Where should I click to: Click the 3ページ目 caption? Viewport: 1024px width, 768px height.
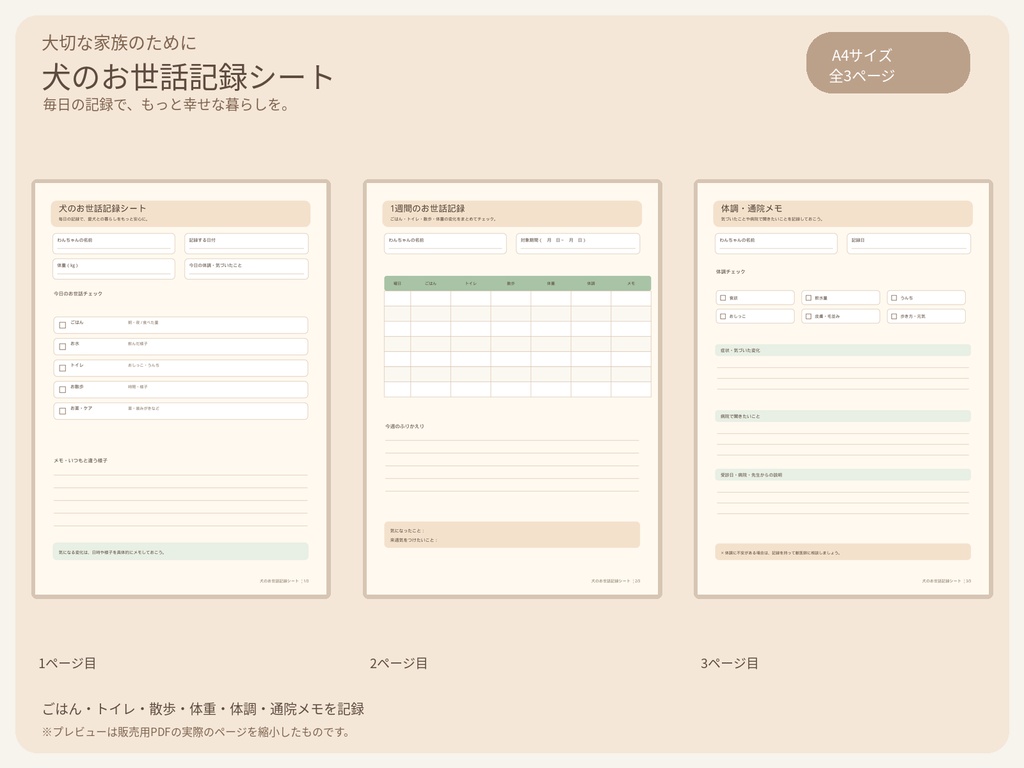click(729, 664)
